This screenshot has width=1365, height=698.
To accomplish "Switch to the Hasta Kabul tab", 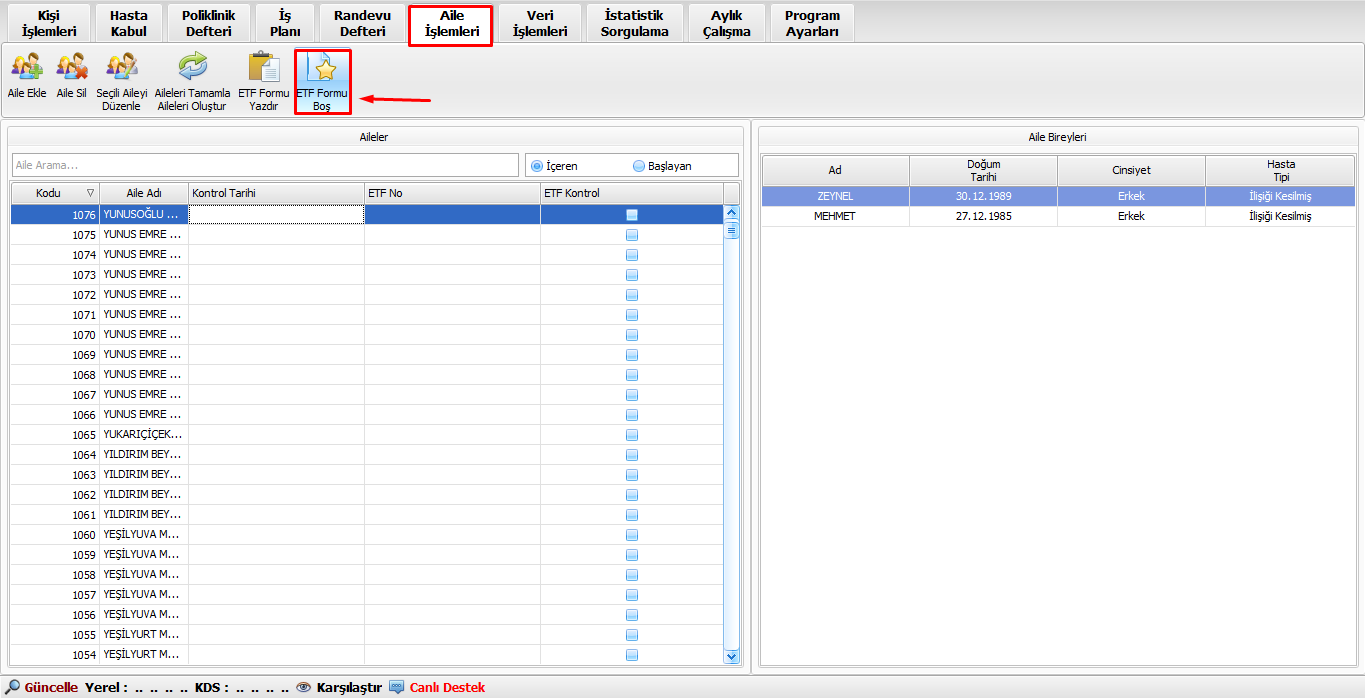I will click(x=129, y=24).
